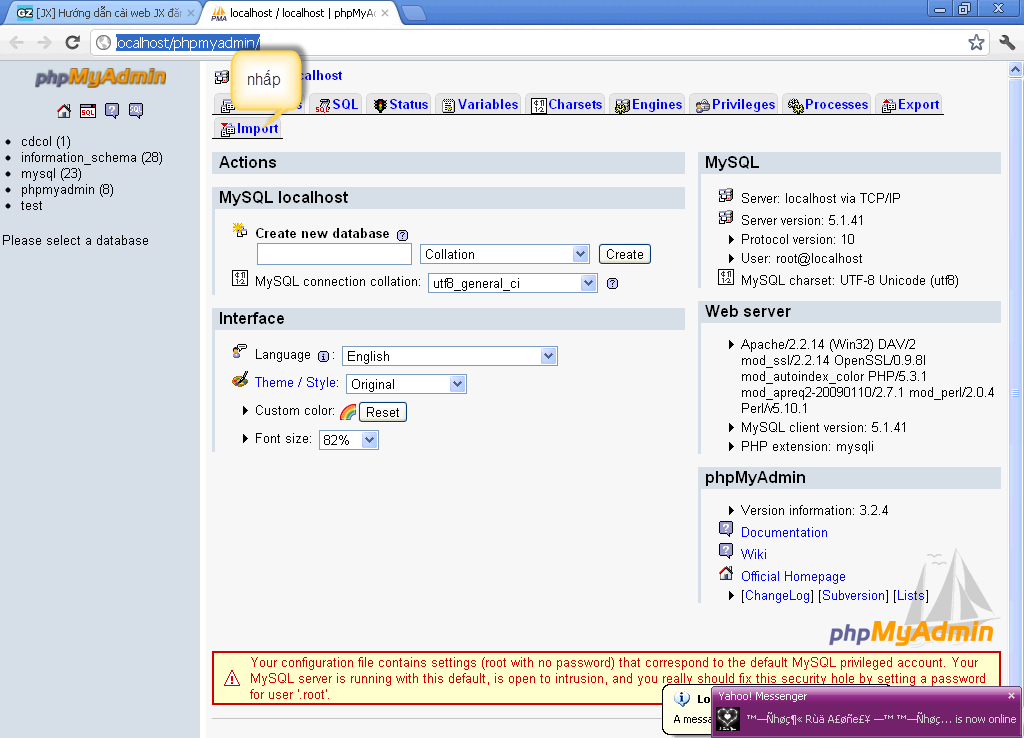Open the Lists link
Screen dimensions: 1024x738
click(910, 596)
